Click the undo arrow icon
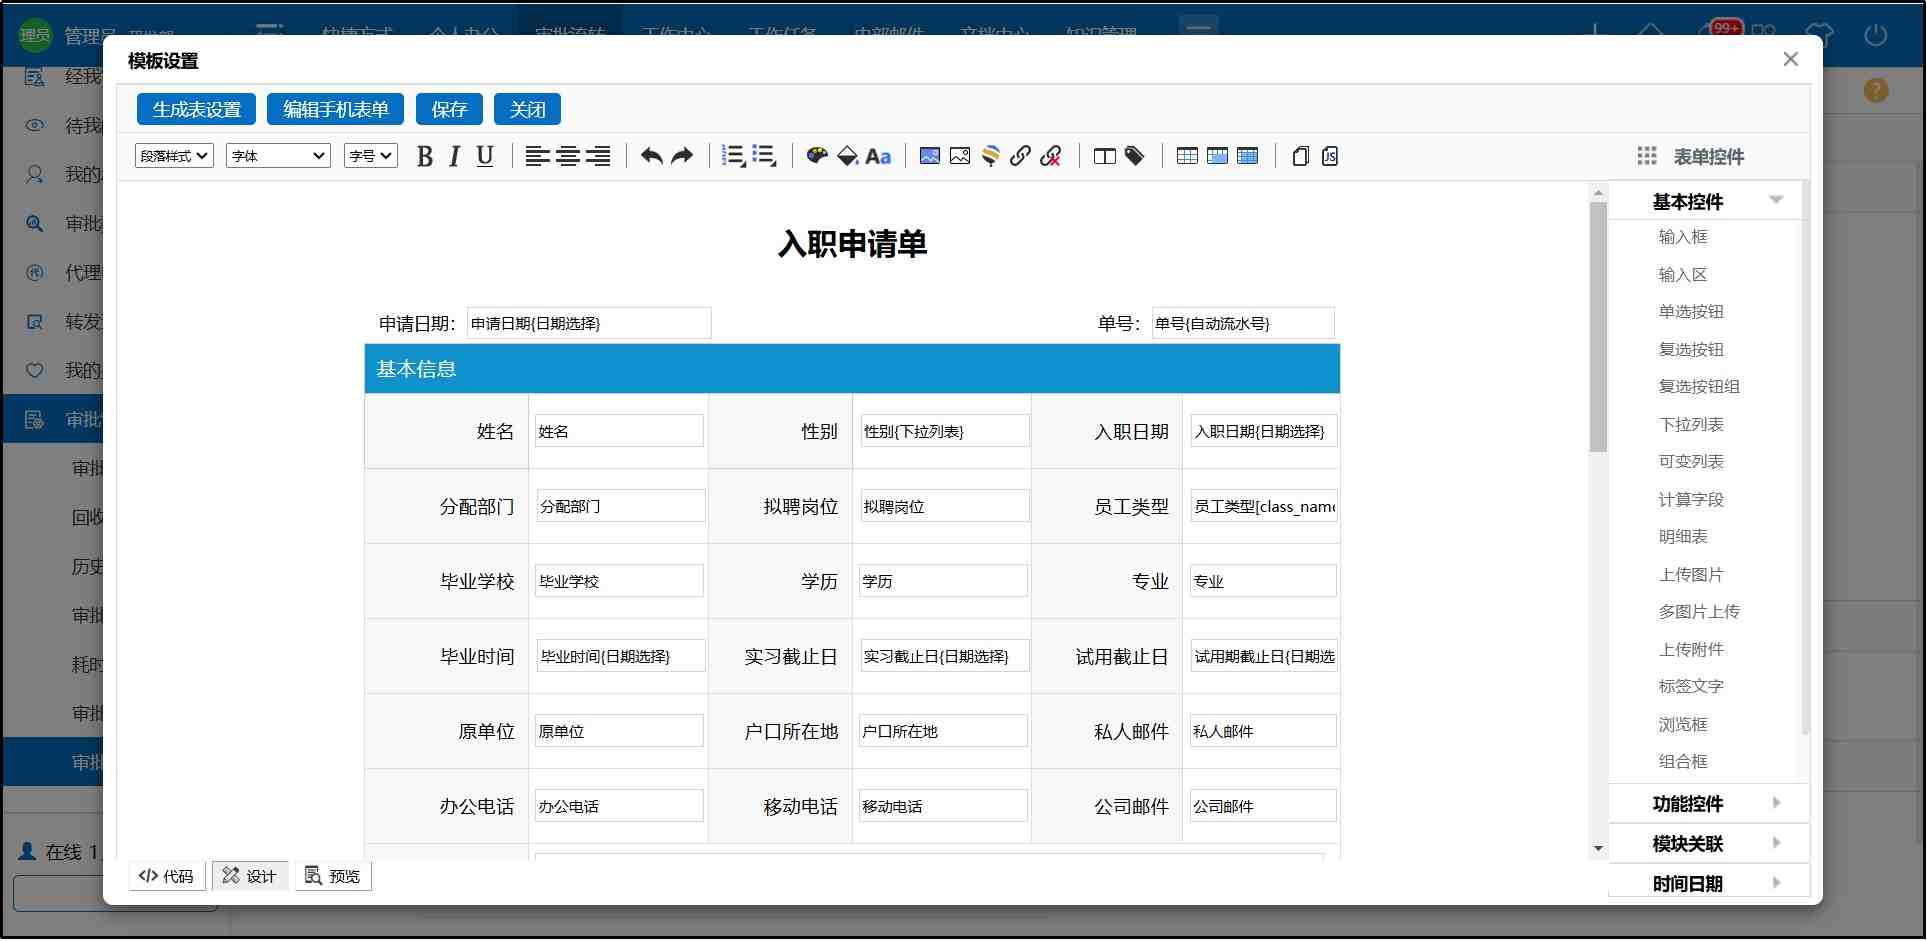This screenshot has height=941, width=1927. 651,156
